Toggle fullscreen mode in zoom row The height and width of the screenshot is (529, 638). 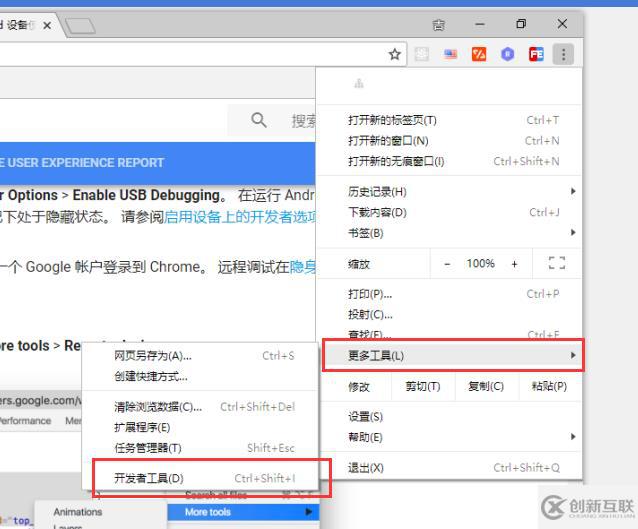click(557, 263)
